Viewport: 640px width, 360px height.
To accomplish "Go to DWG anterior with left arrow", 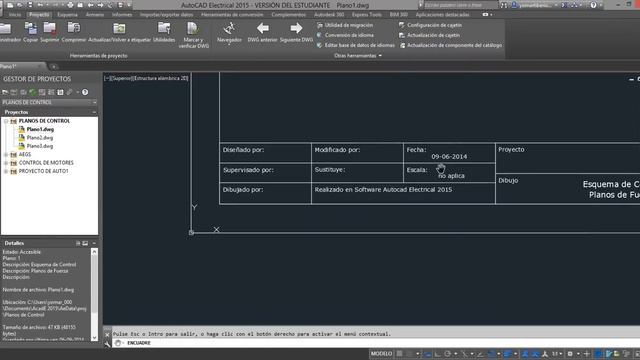I will pyautogui.click(x=262, y=28).
